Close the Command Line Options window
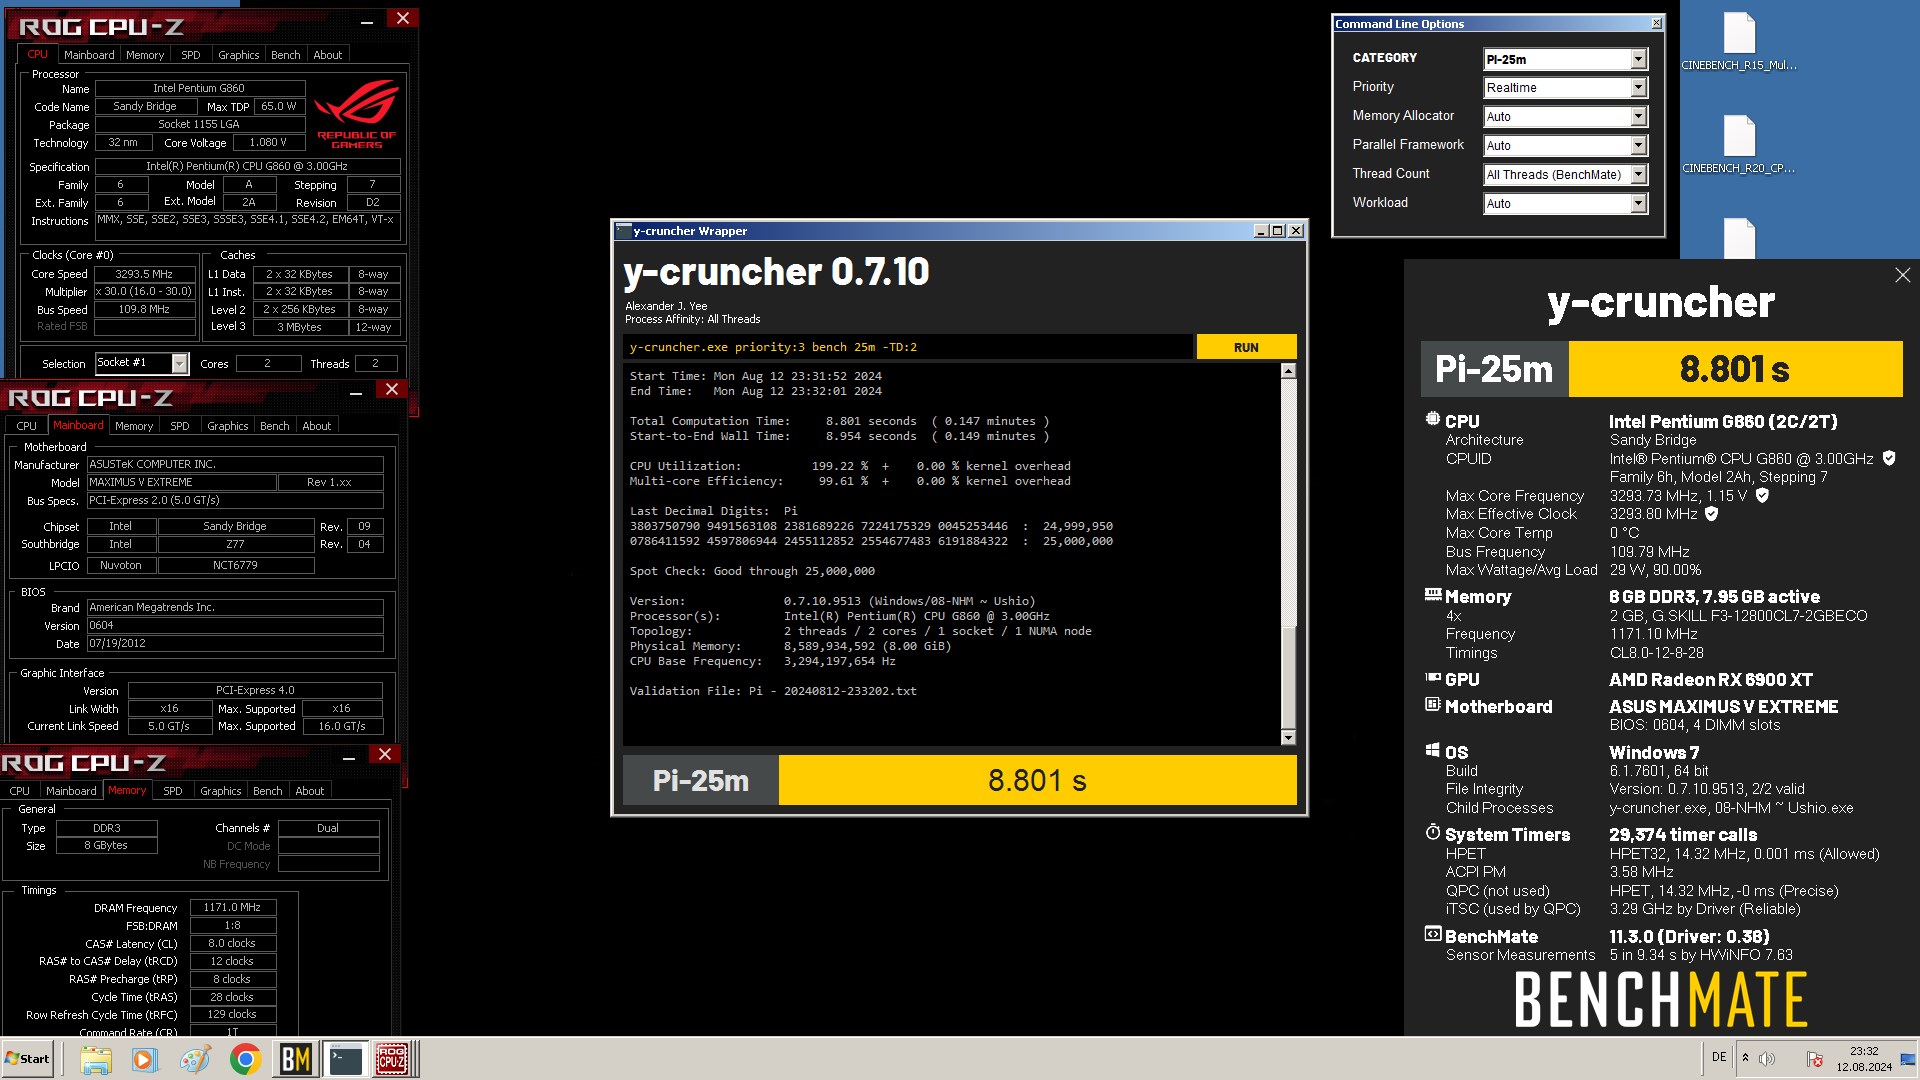Viewport: 1920px width, 1080px height. click(1656, 23)
